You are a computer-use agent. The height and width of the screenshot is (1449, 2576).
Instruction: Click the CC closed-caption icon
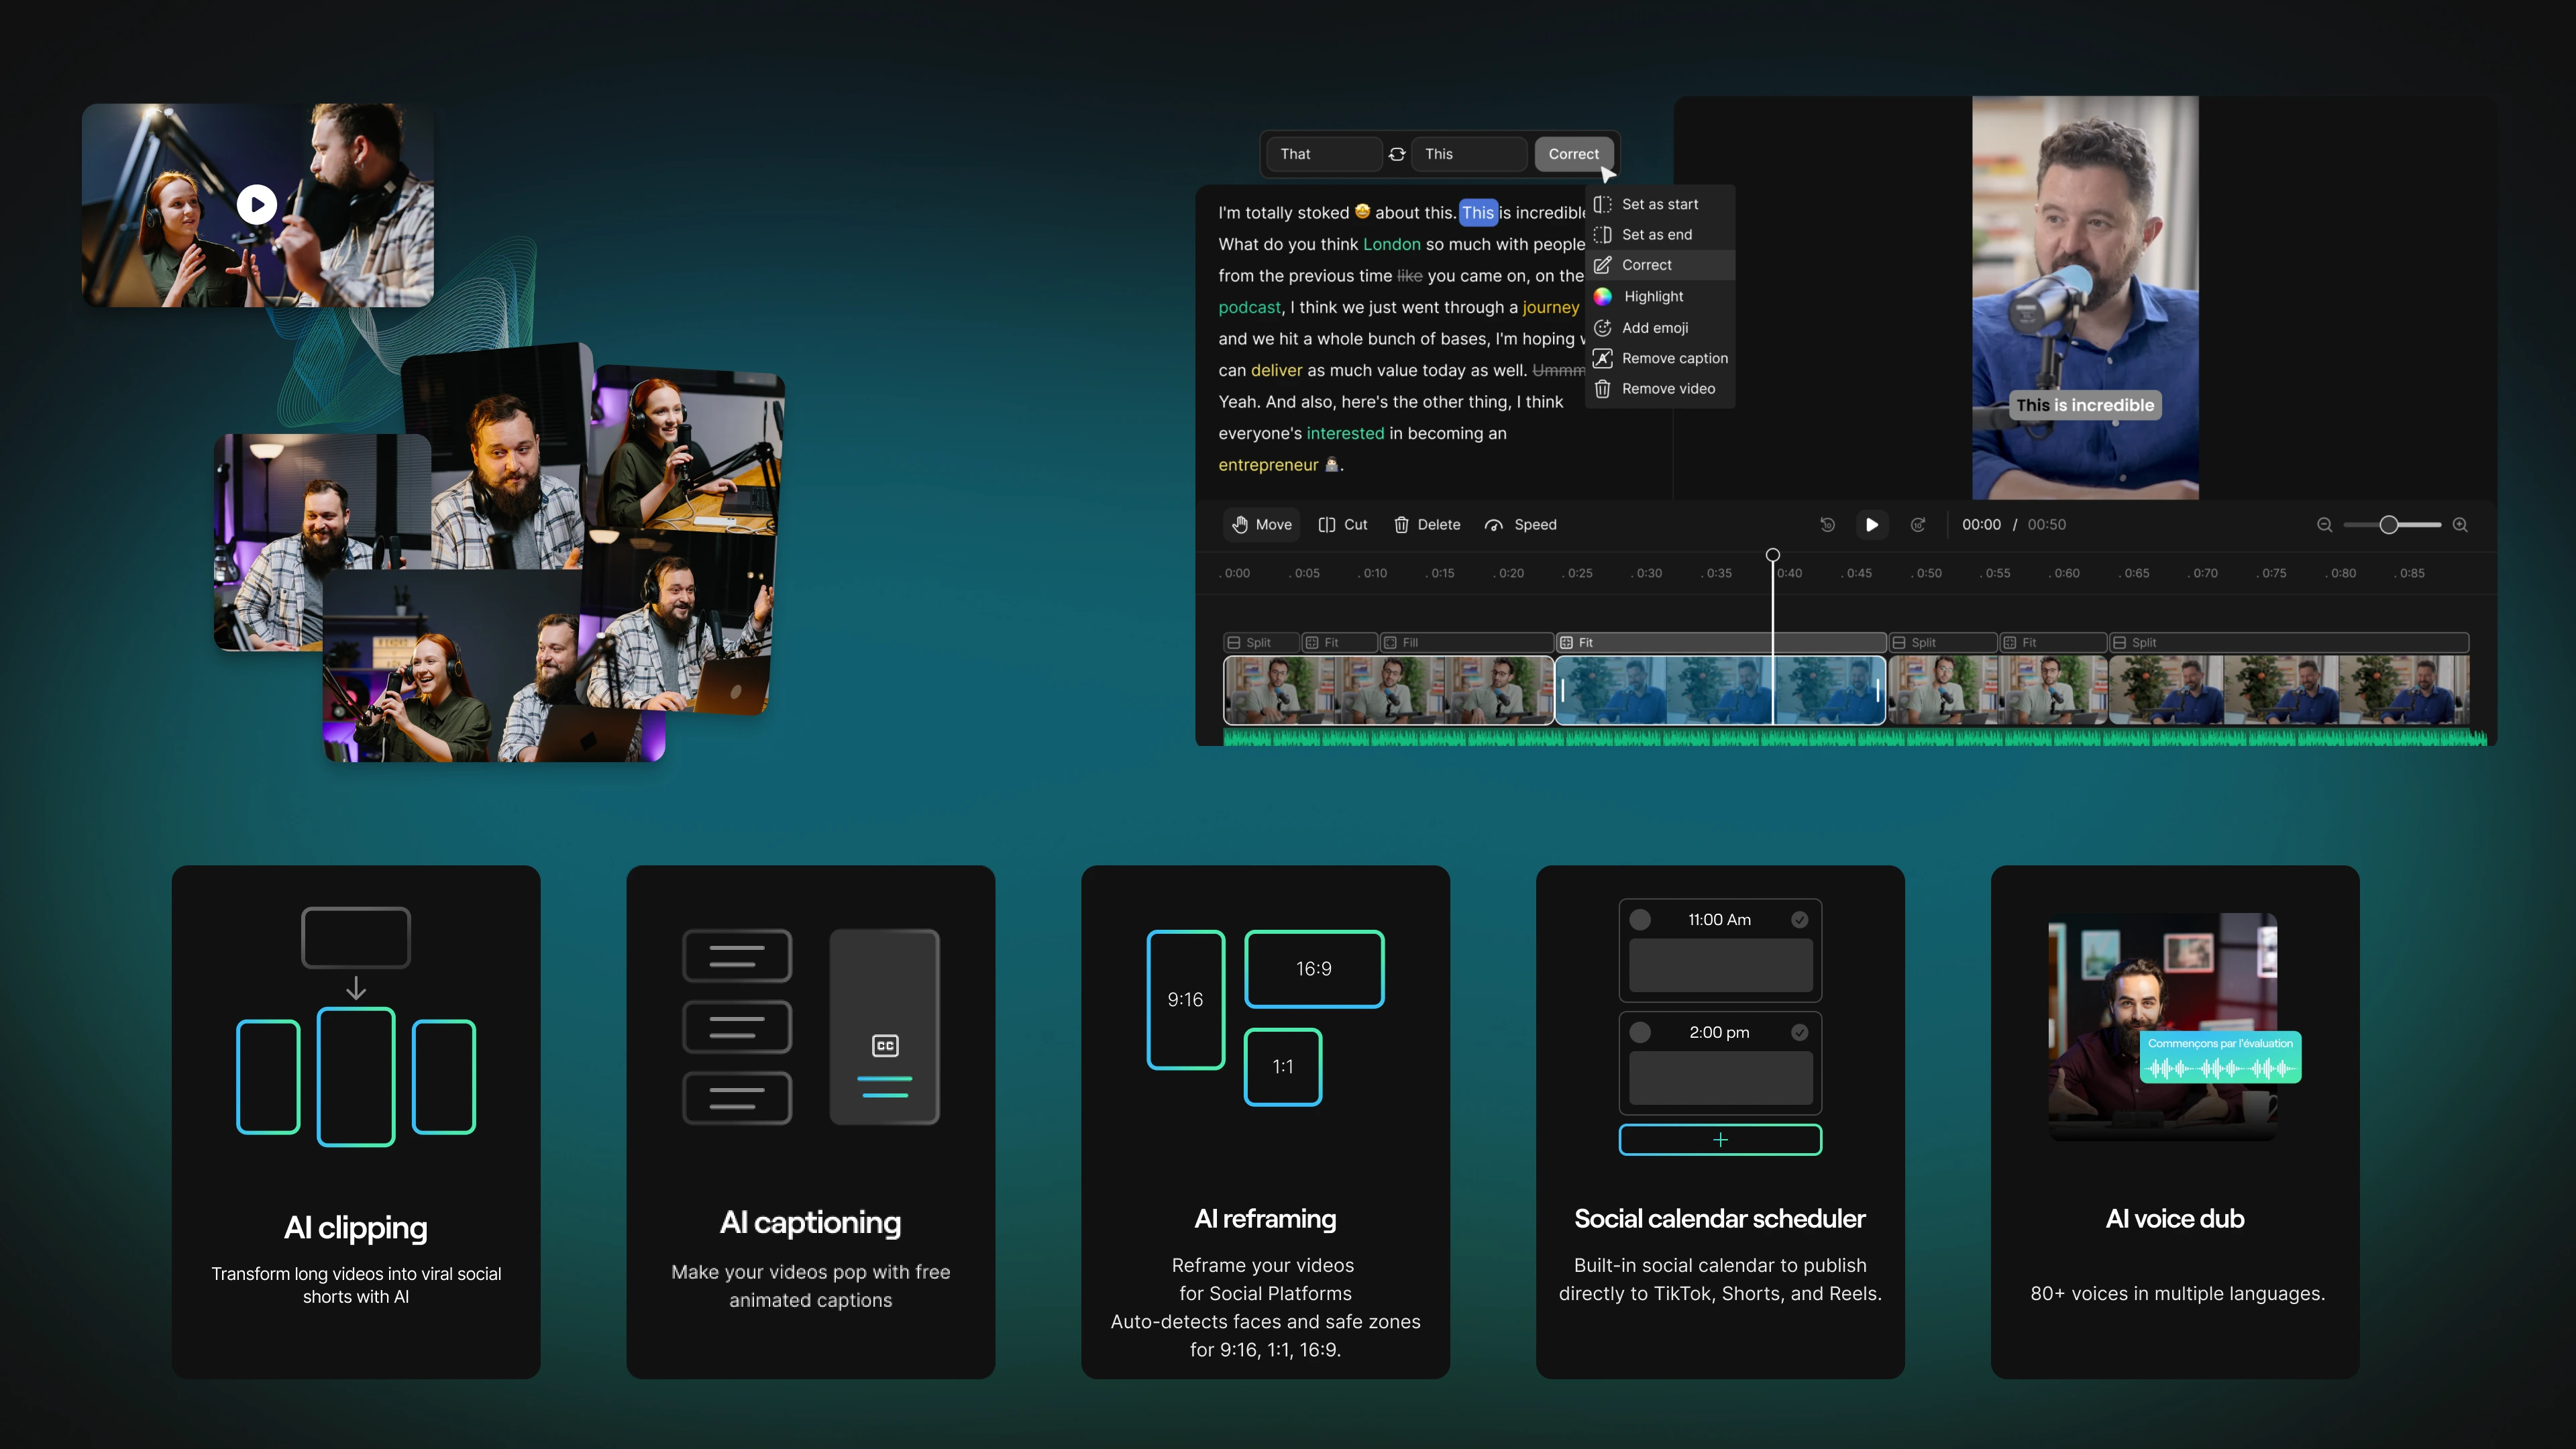pyautogui.click(x=885, y=1046)
